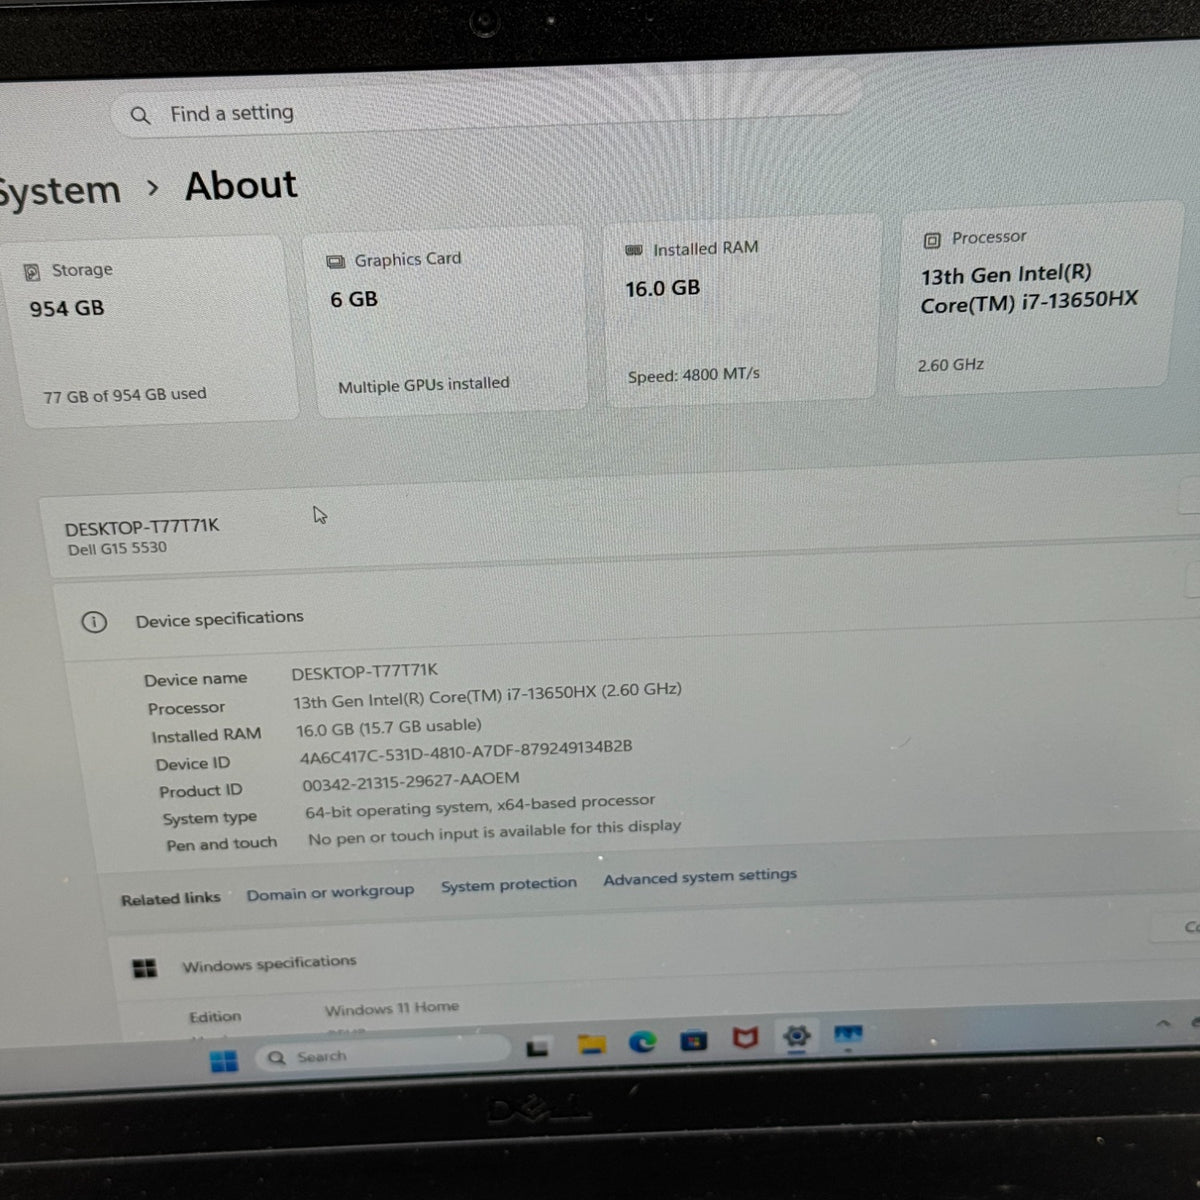The width and height of the screenshot is (1200, 1200).
Task: Select 'Speed: 4800 MT/s' text
Action: point(693,375)
